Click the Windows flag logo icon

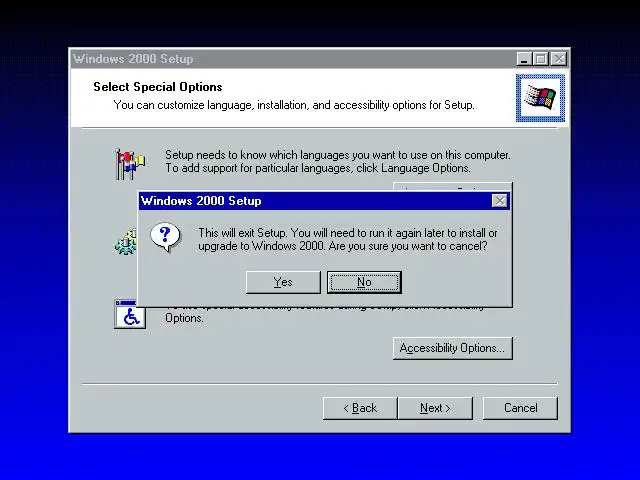click(540, 98)
